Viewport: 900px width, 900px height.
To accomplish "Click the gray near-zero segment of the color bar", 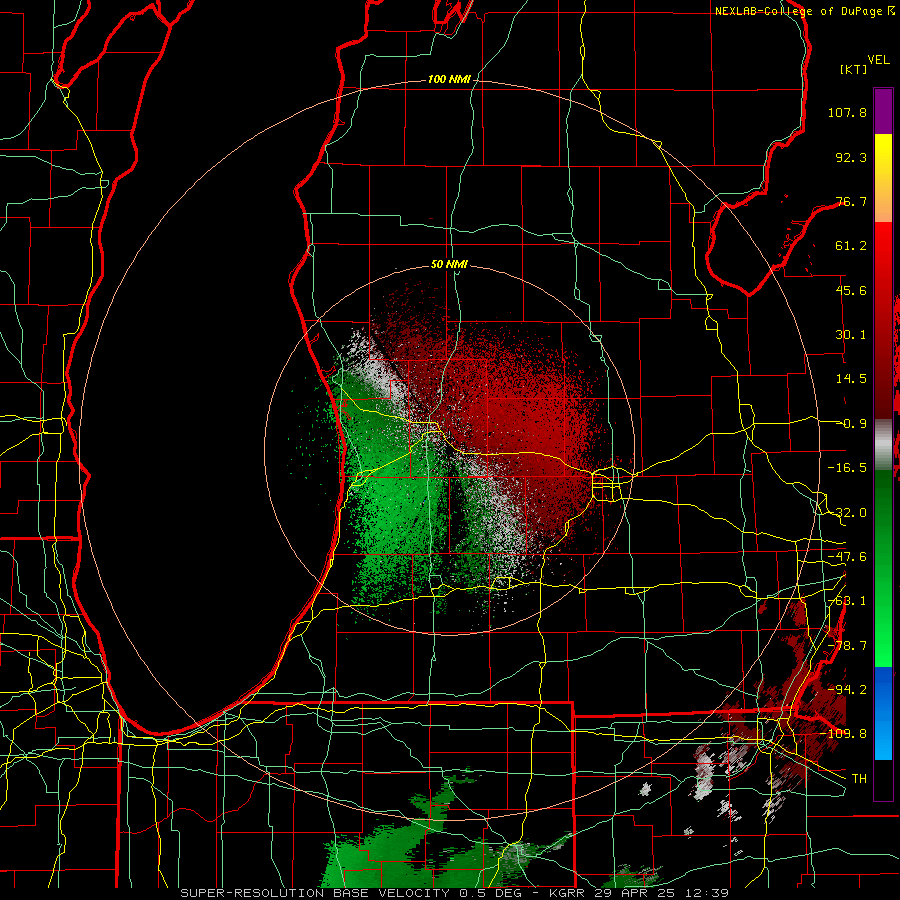I will 883,445.
